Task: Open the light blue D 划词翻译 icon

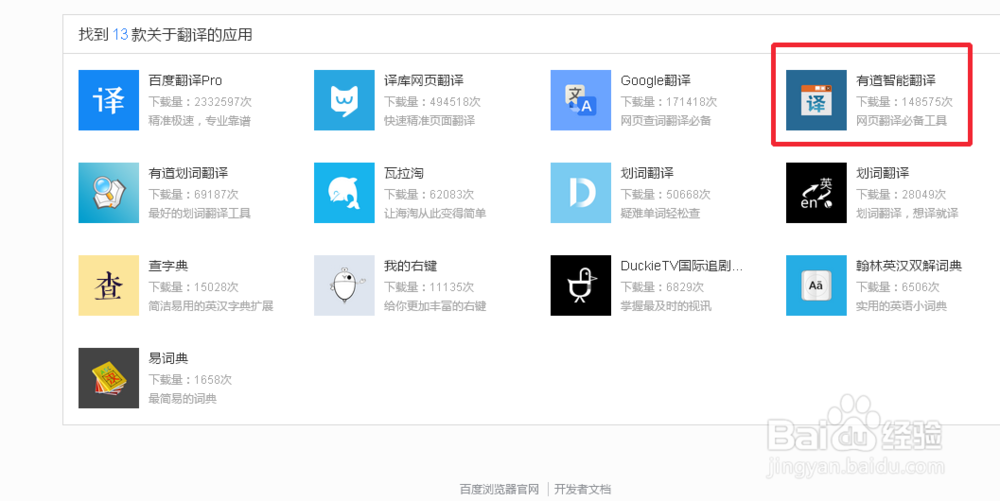Action: coord(580,192)
